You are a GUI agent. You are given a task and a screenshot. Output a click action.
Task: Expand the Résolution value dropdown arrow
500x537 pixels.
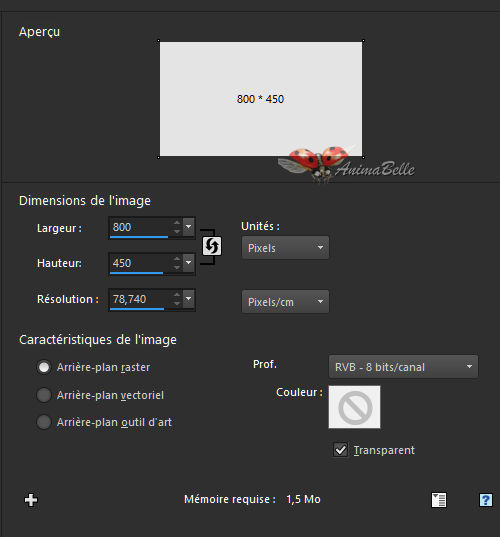189,299
